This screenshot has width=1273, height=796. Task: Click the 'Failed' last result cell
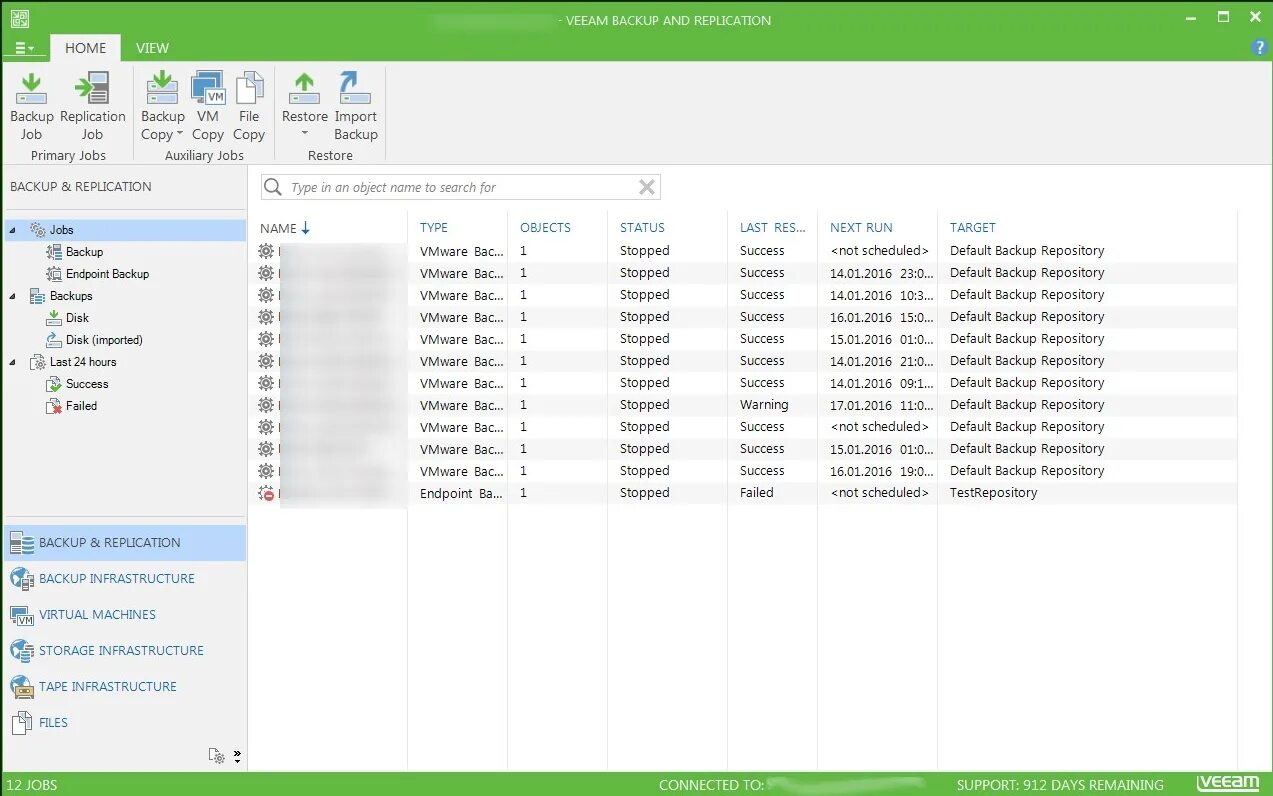pos(757,493)
